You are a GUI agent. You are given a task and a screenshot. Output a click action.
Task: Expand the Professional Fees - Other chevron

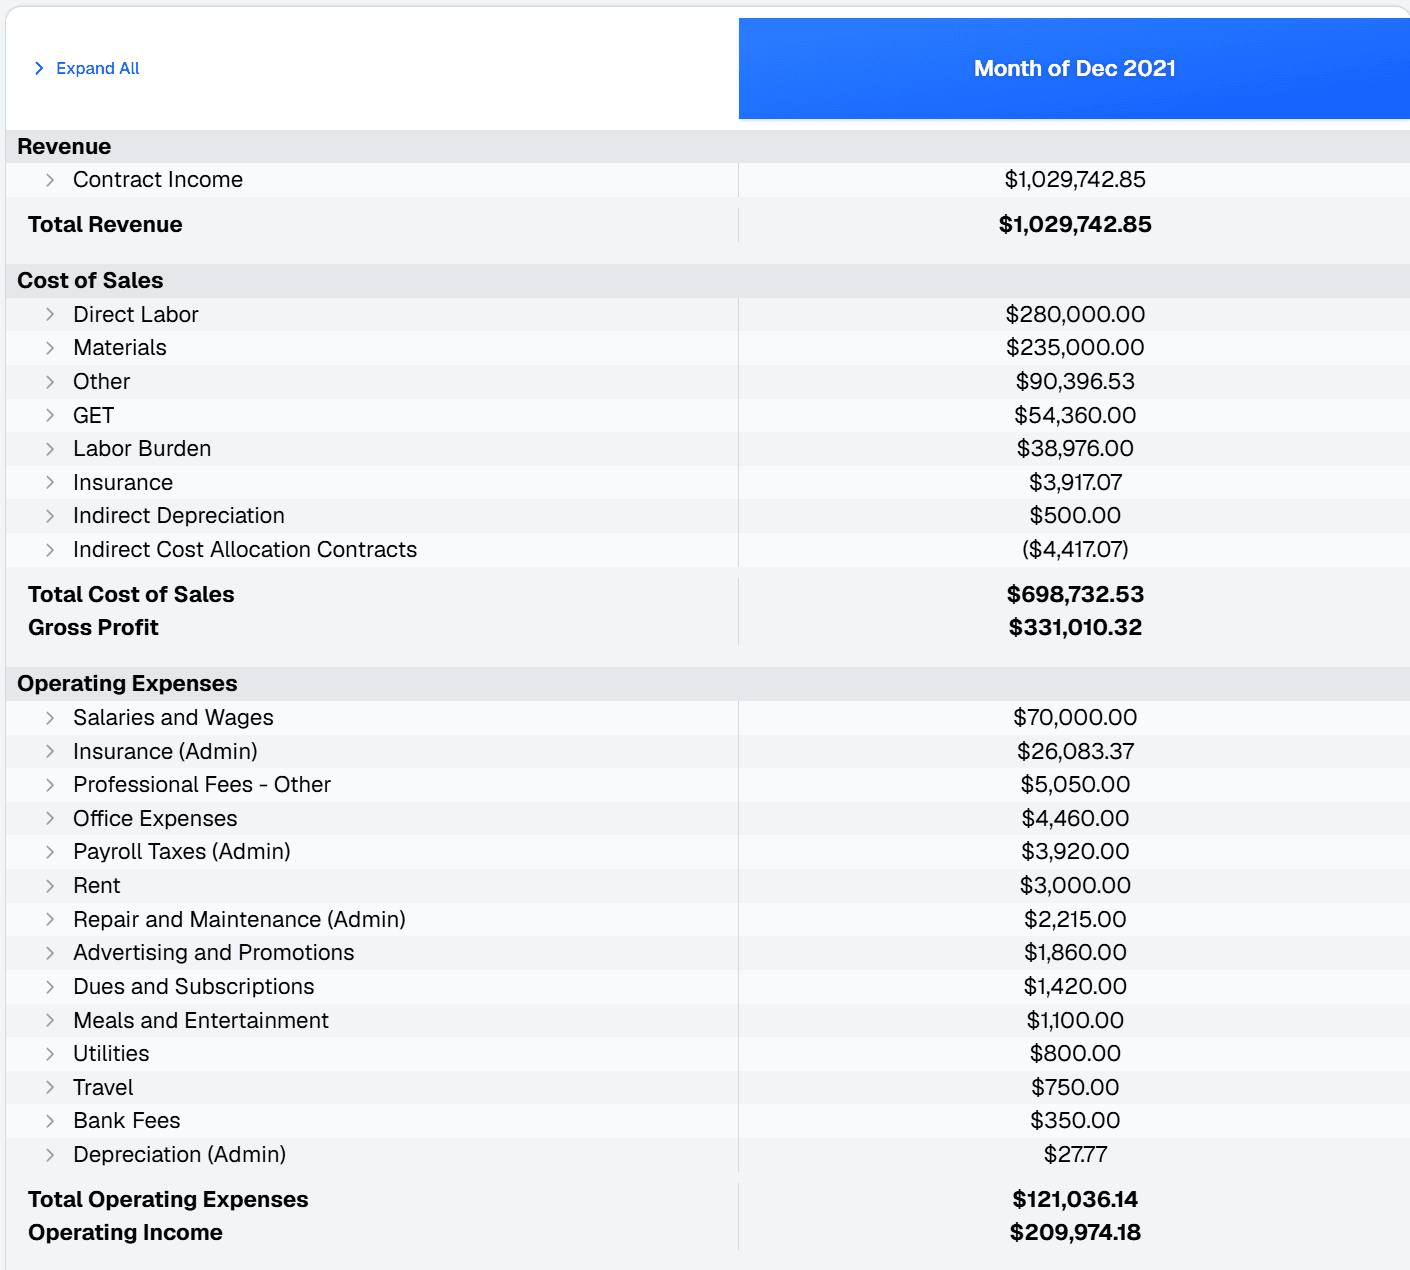(50, 785)
